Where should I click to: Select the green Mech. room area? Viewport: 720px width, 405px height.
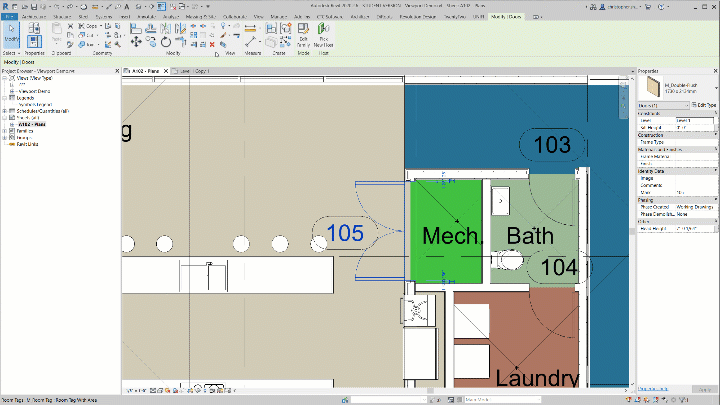[x=446, y=231]
